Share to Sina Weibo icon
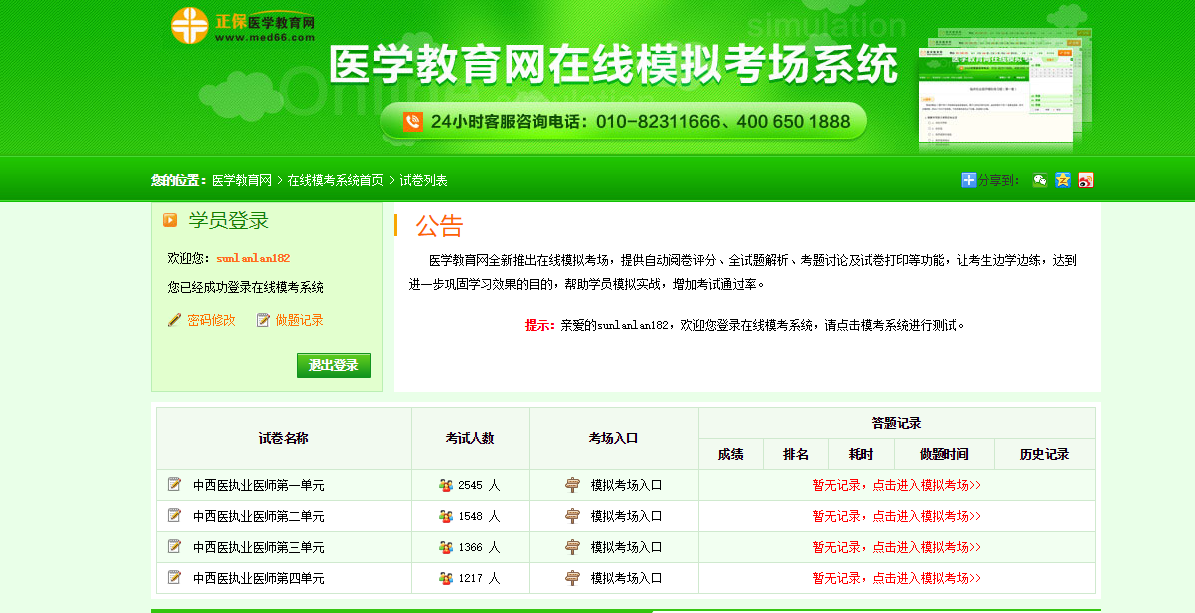This screenshot has width=1195, height=613. tap(1085, 180)
